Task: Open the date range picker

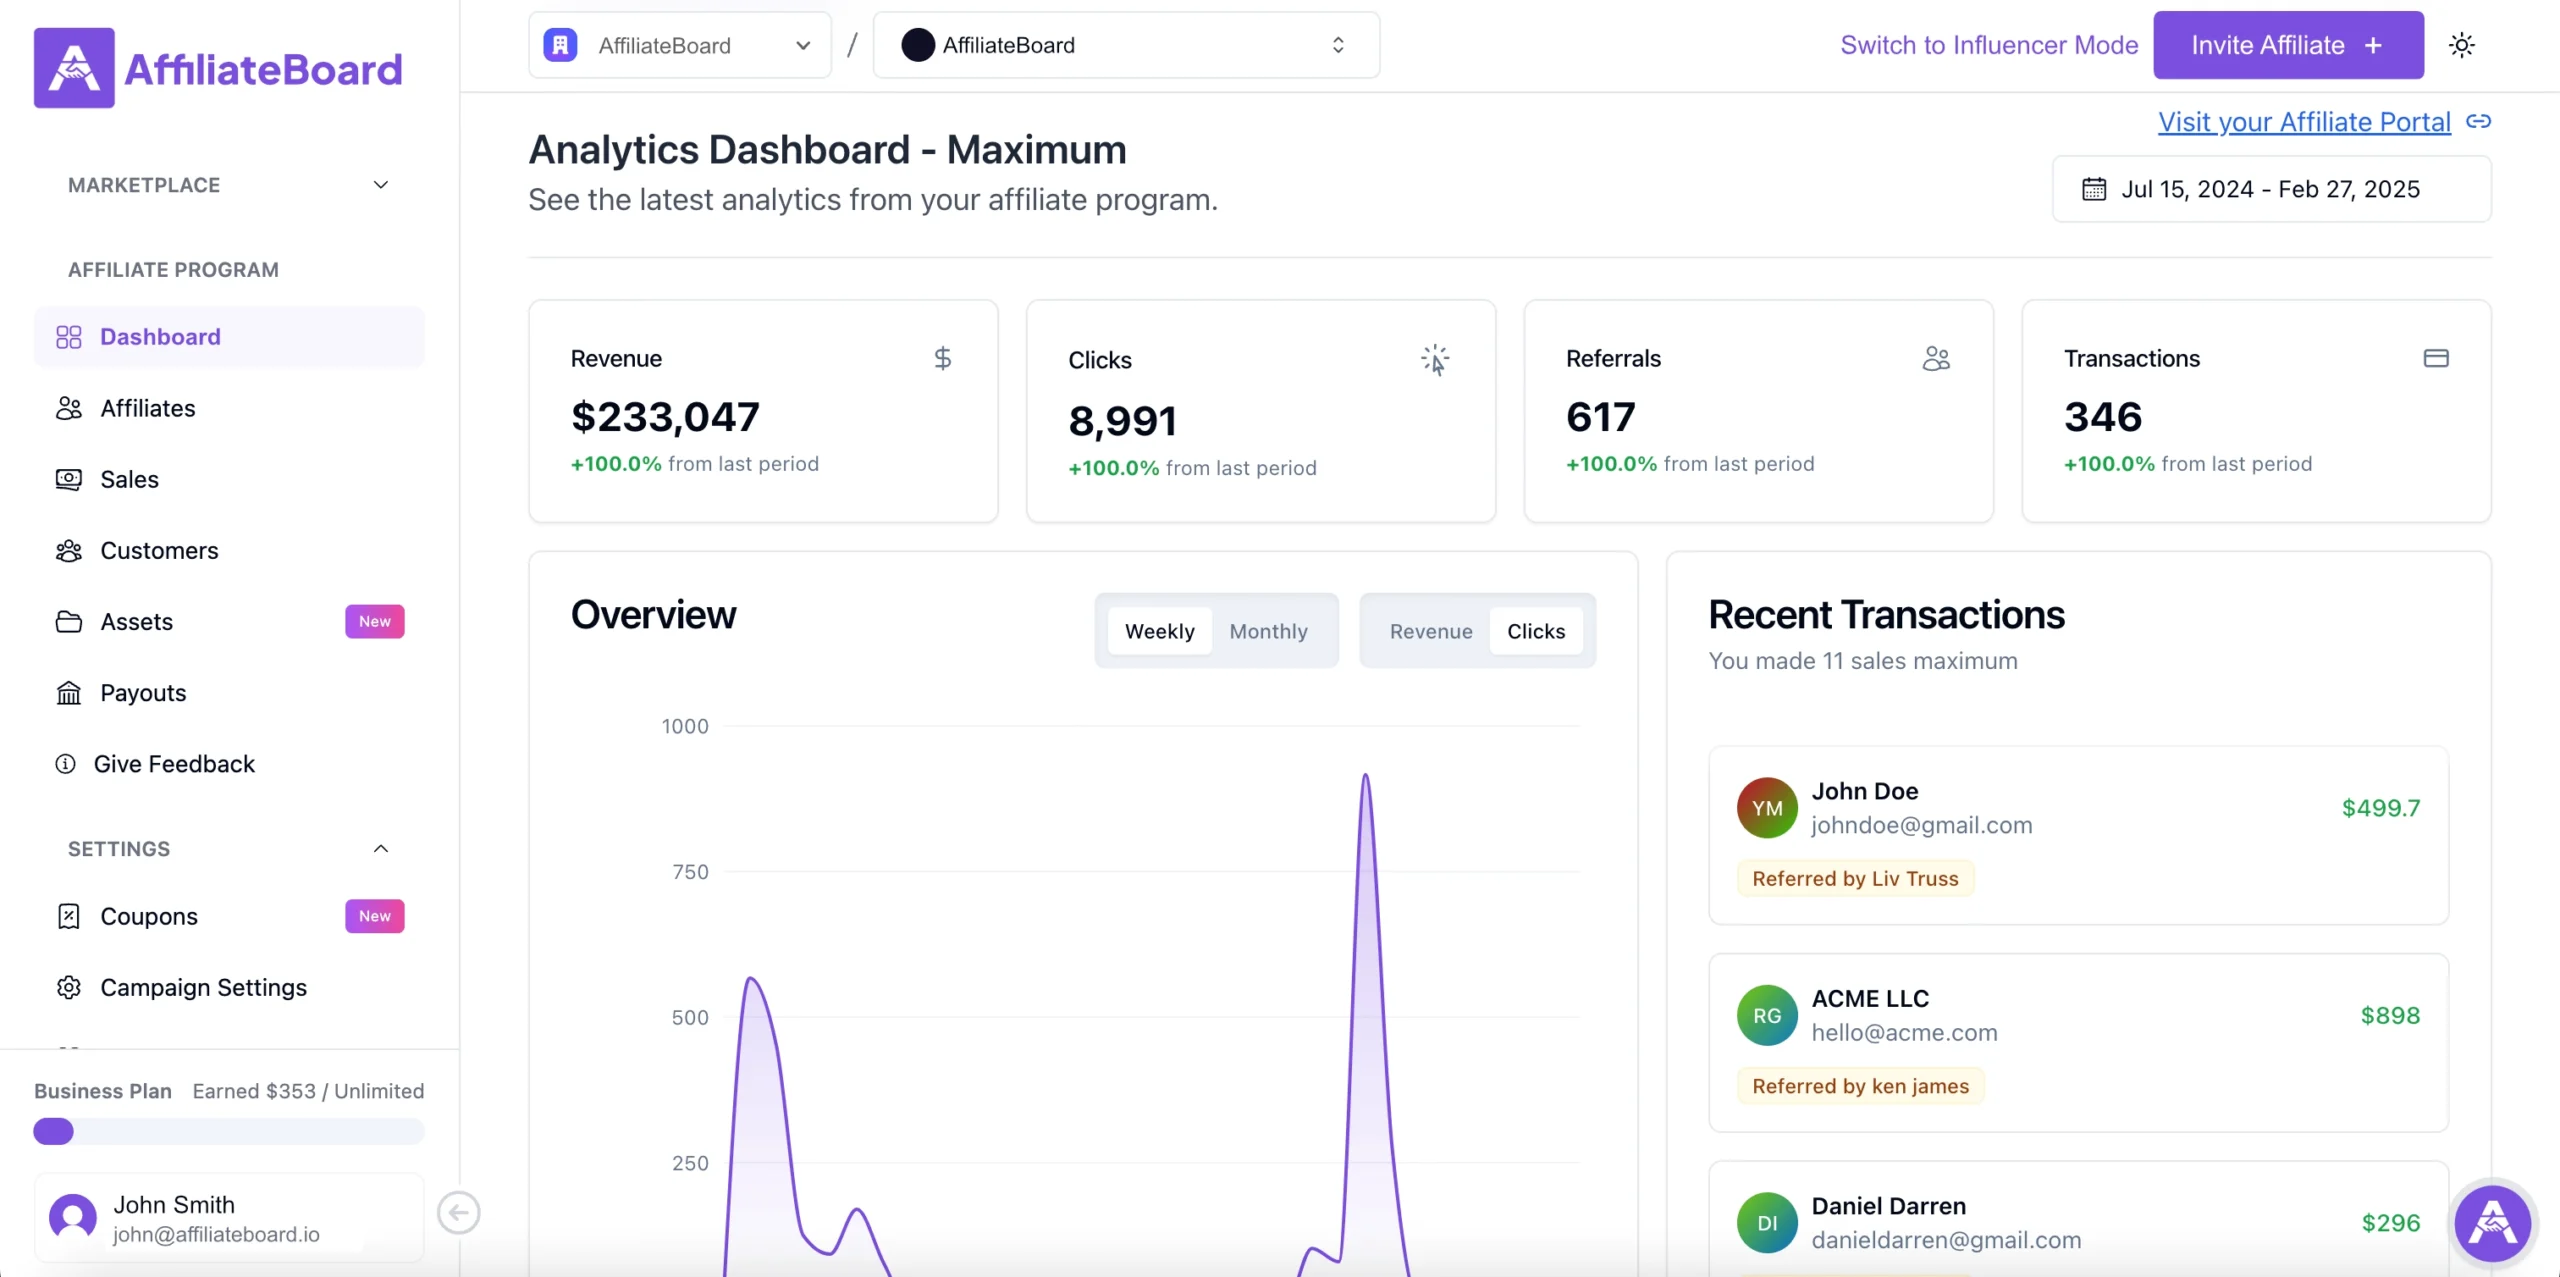Action: point(2272,189)
